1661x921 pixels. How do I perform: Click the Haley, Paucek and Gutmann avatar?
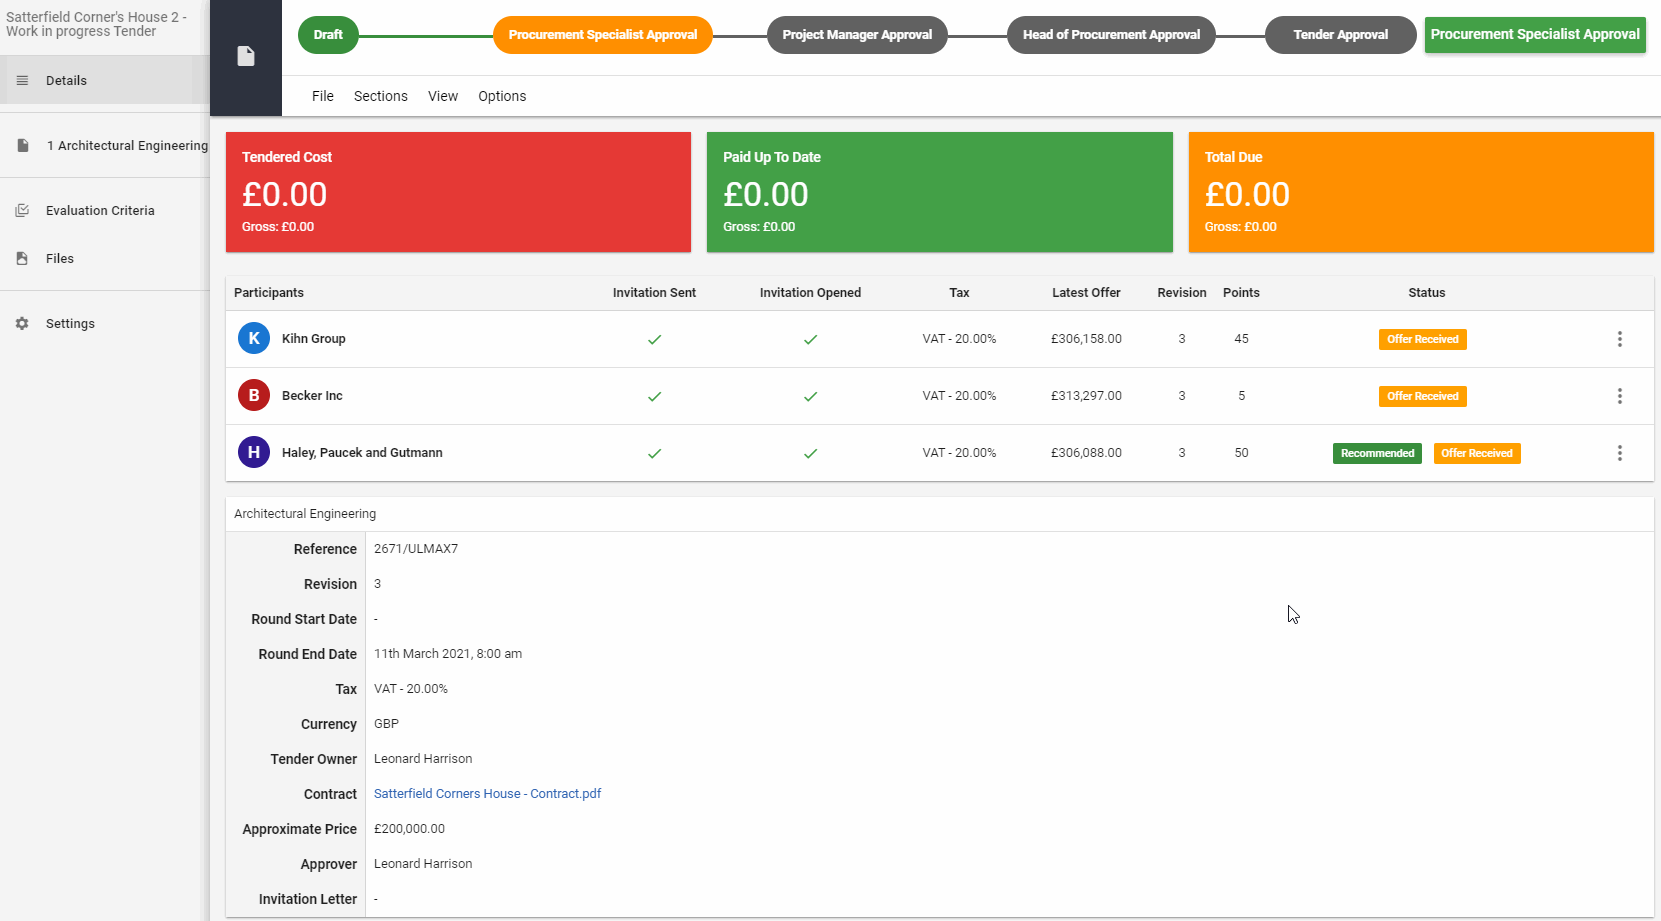(x=254, y=452)
